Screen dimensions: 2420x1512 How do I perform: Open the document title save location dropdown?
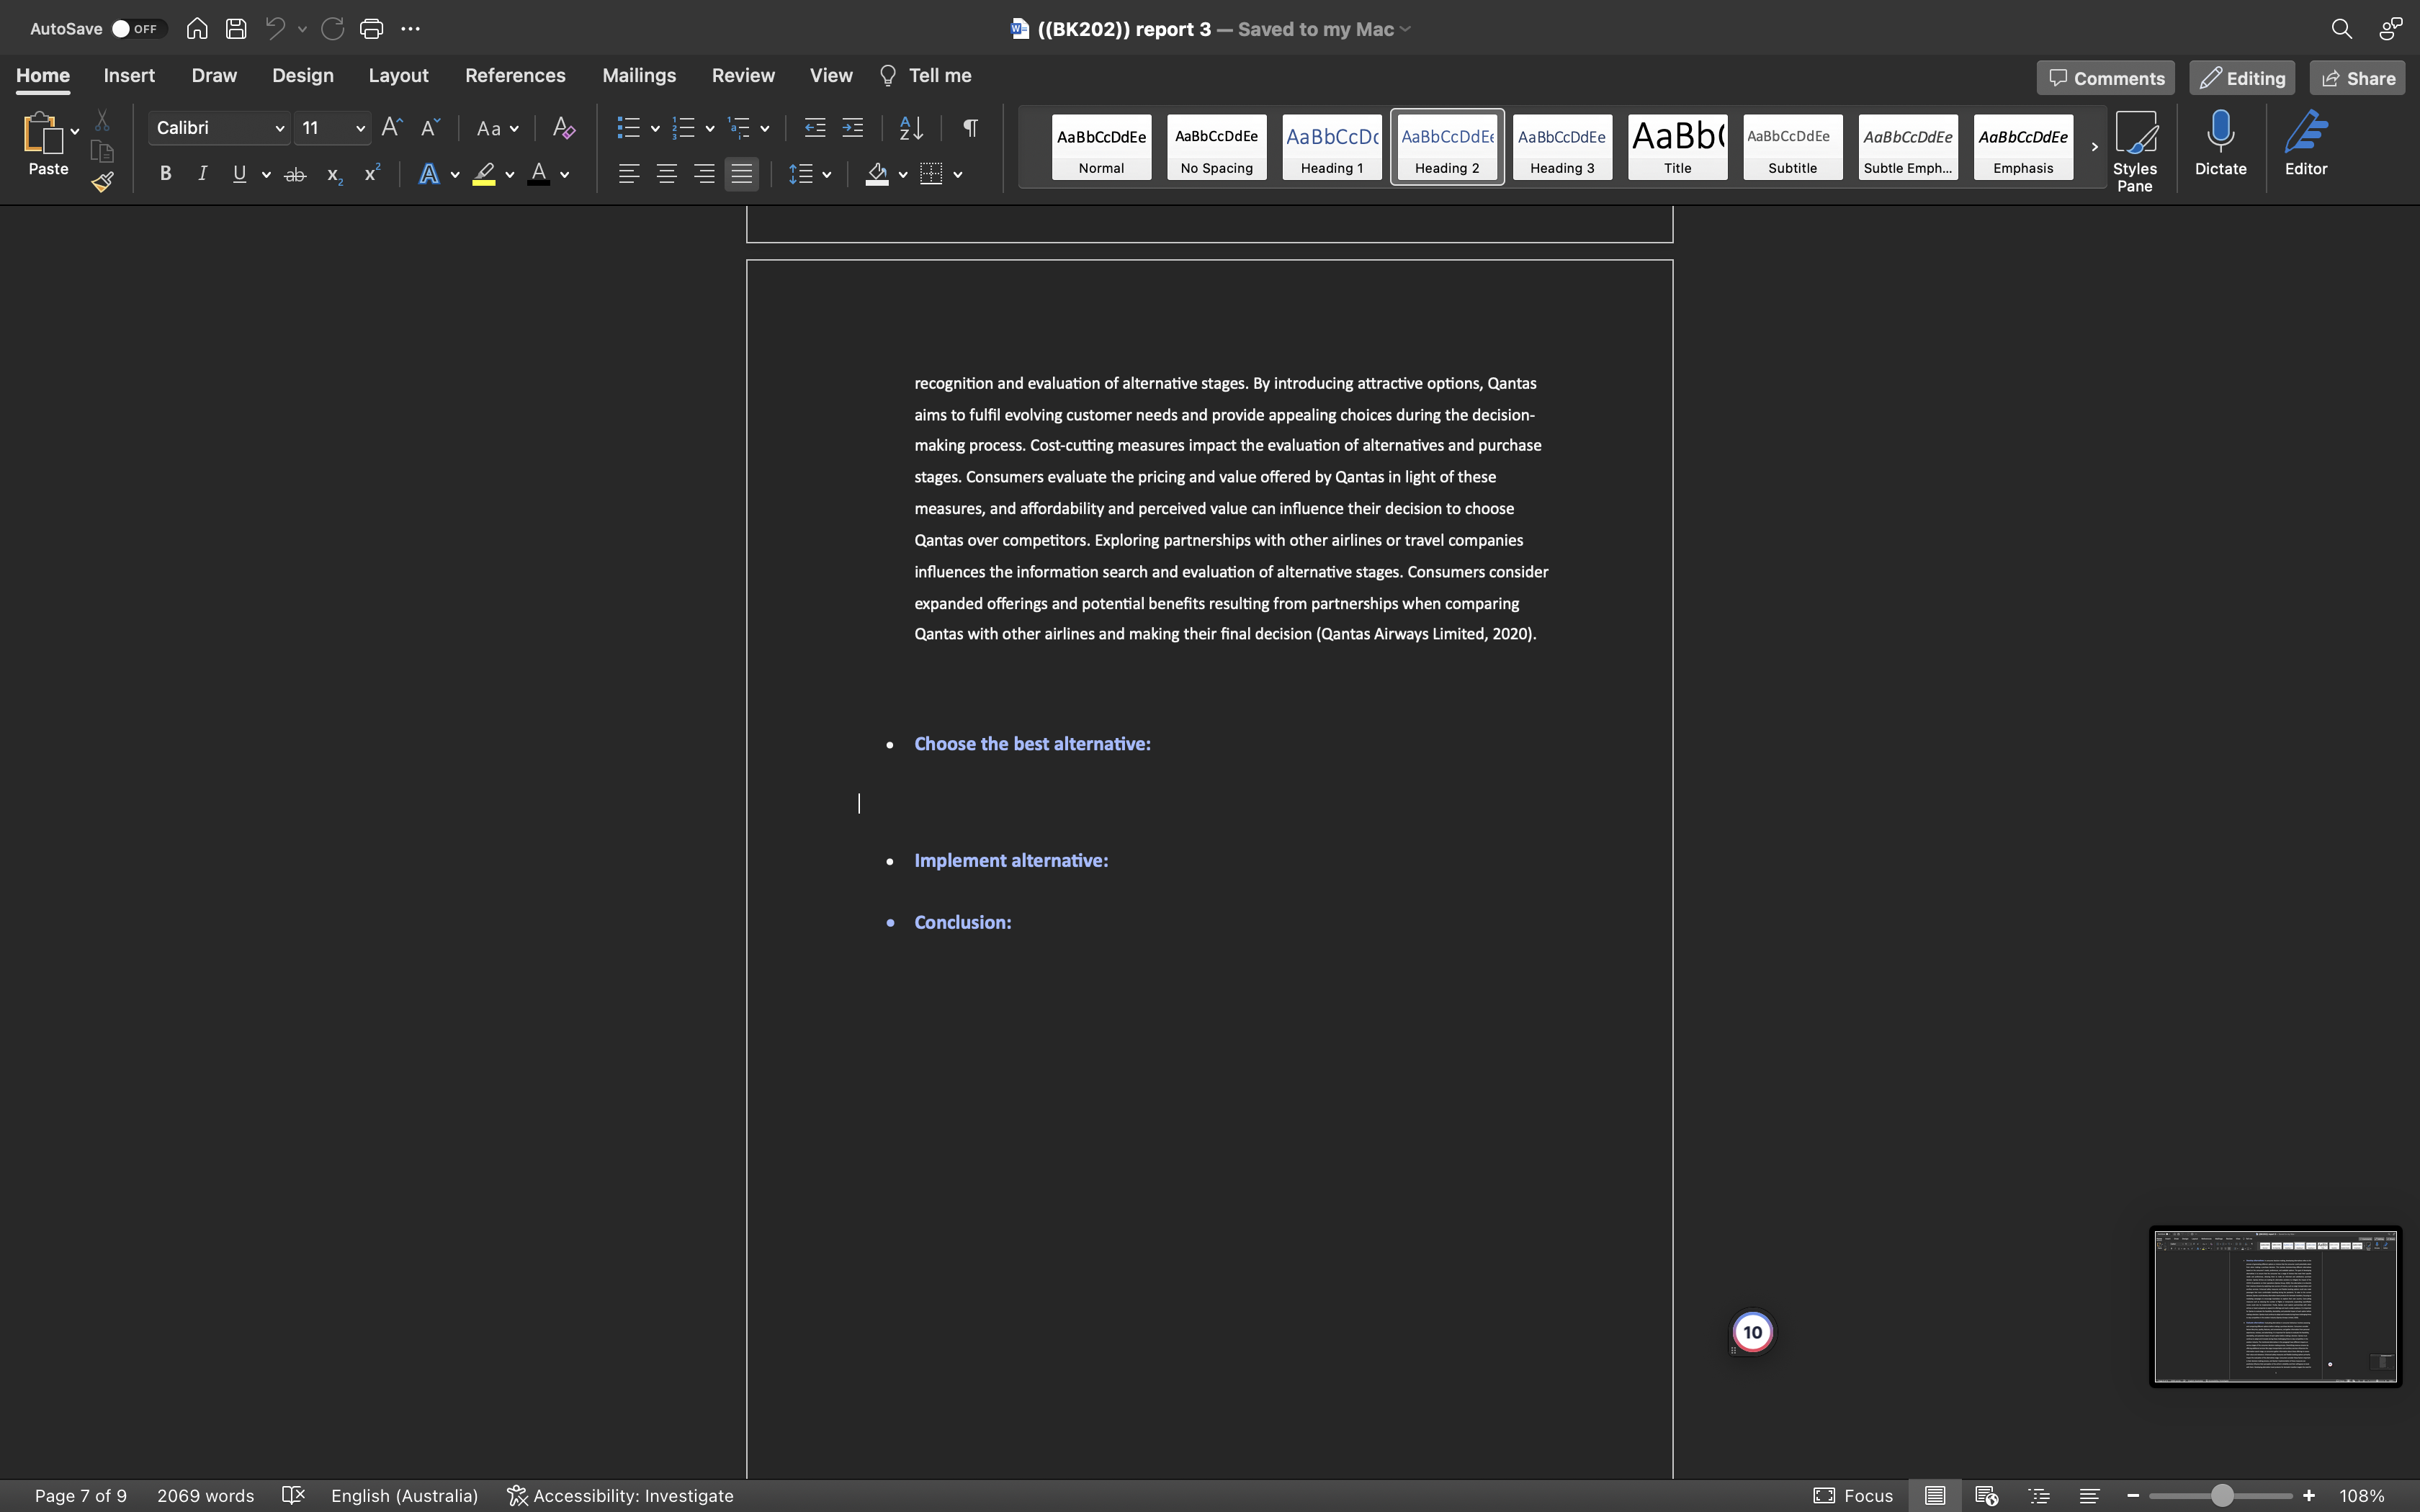click(1405, 29)
